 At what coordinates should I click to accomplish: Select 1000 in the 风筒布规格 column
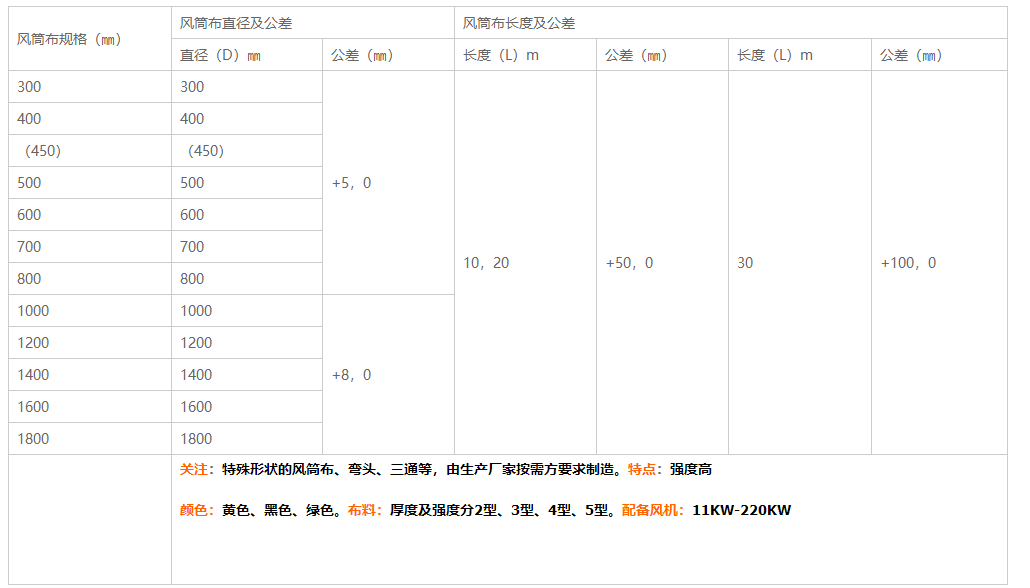click(x=33, y=311)
